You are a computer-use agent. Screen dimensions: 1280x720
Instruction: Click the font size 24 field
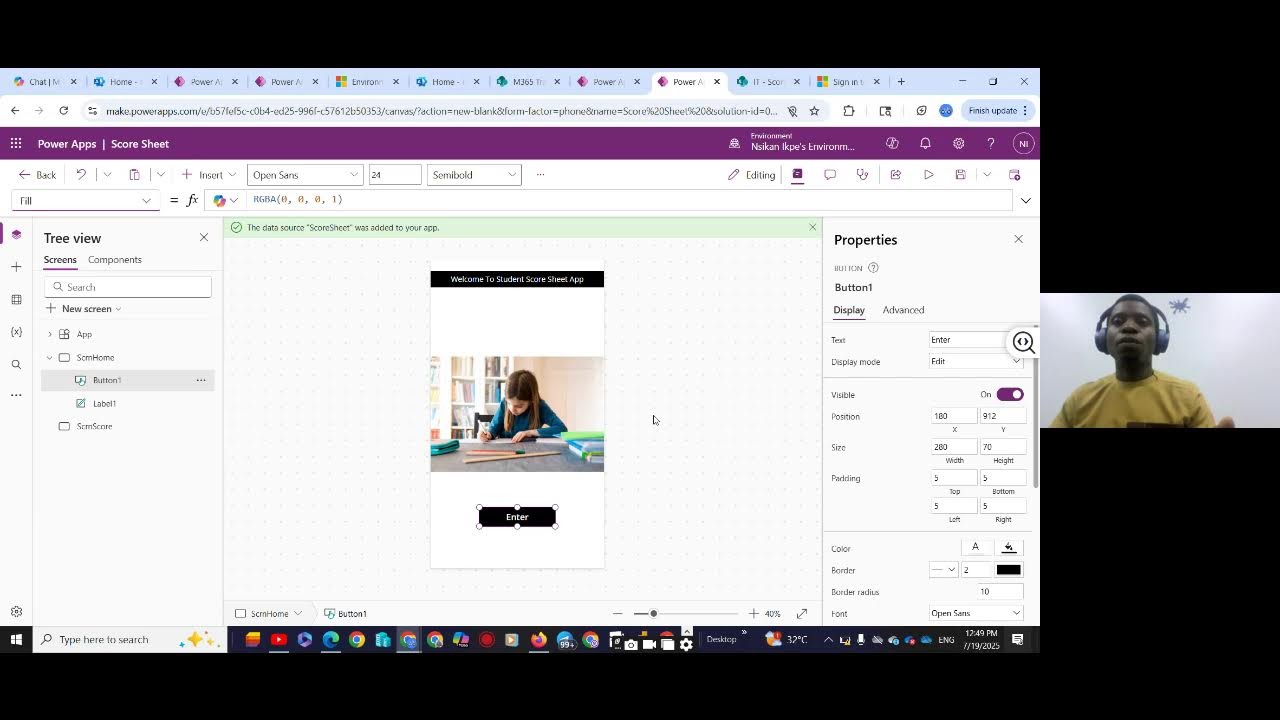pyautogui.click(x=395, y=175)
